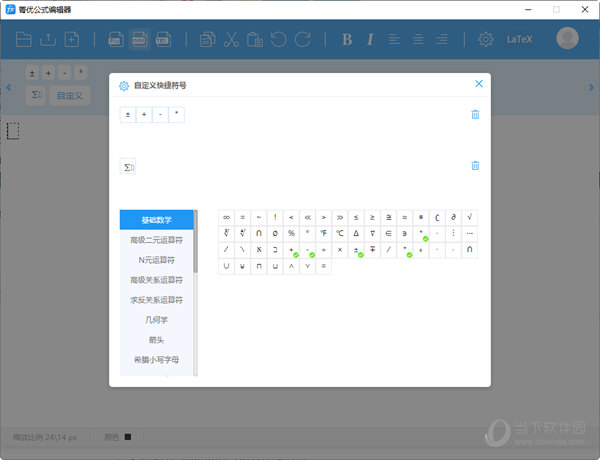
Task: Click the left arrow of symbol panel
Action: point(9,88)
